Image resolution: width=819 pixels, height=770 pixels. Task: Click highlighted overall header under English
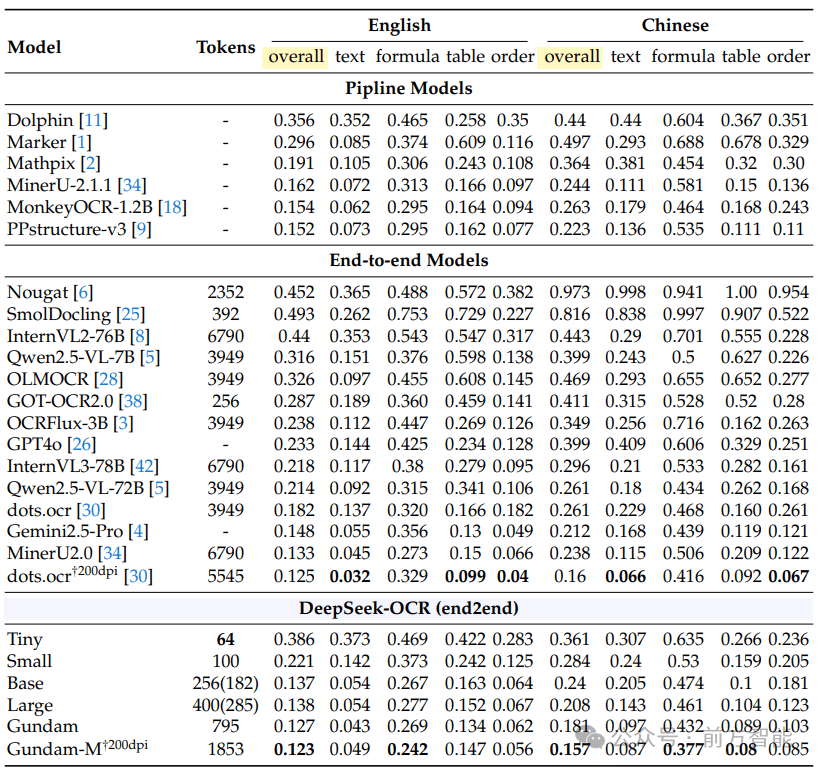(x=295, y=57)
